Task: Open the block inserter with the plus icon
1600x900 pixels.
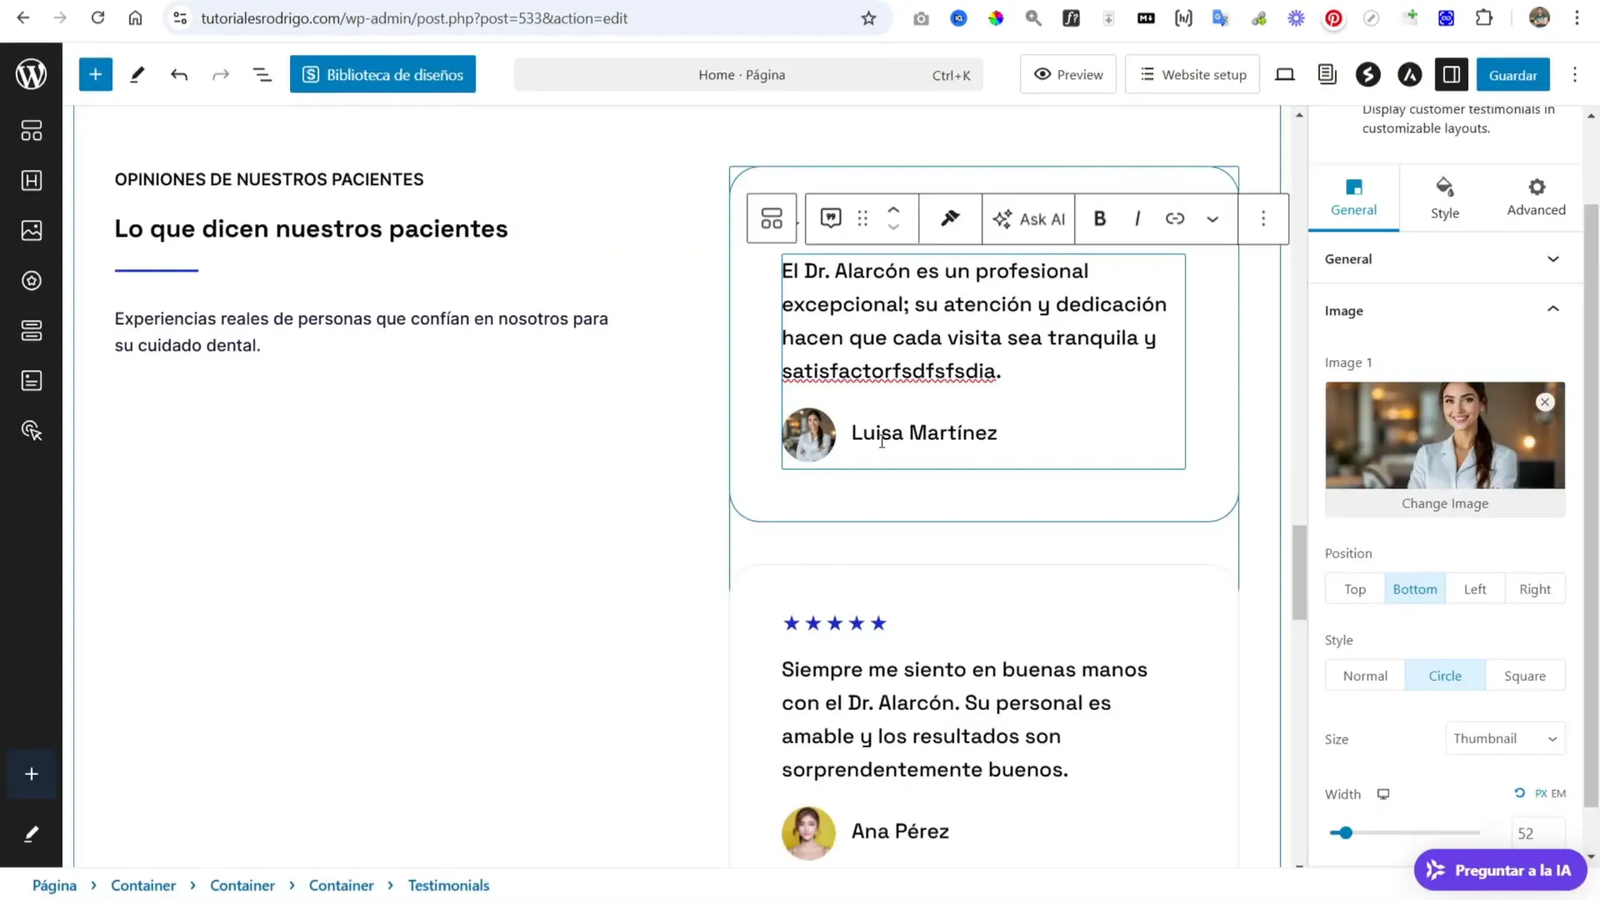Action: (95, 74)
